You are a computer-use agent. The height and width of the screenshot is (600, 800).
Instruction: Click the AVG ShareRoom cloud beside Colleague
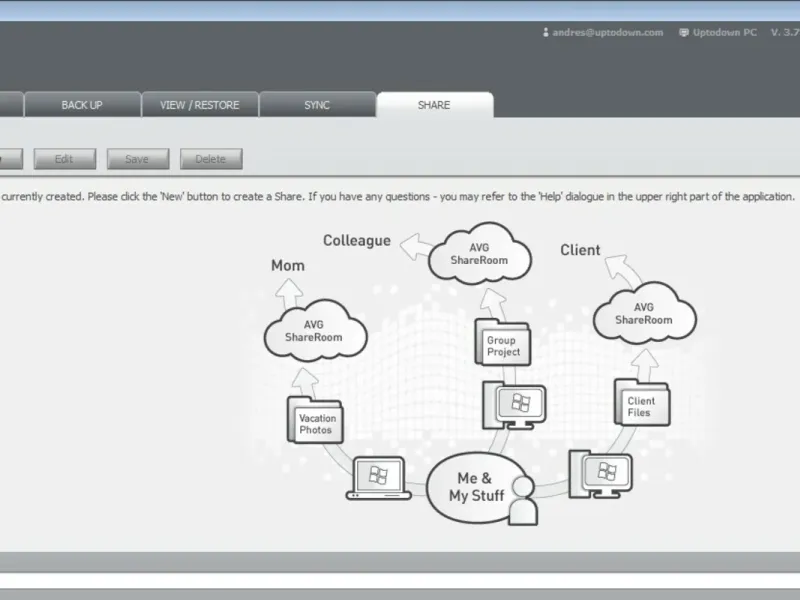coord(480,253)
